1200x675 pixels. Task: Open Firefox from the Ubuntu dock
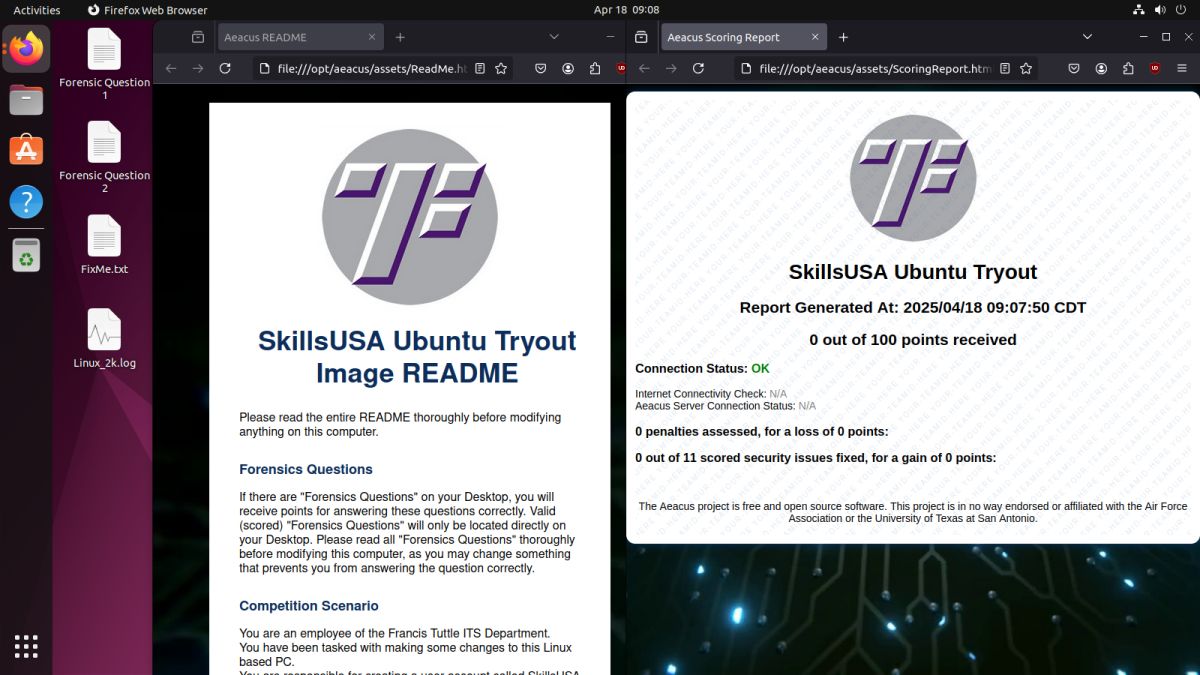26,48
